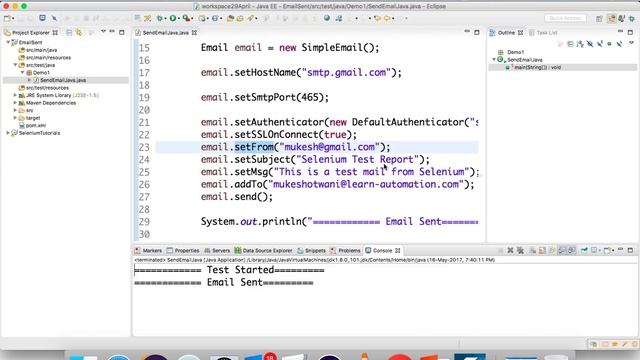The height and width of the screenshot is (360, 640).
Task: Click the Open Web Browser globe icon
Action: [327, 18]
